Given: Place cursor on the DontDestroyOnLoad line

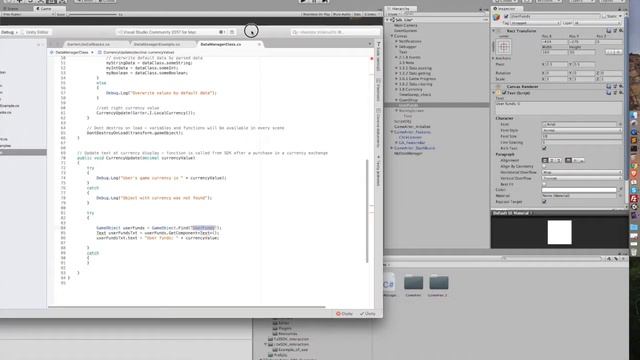Looking at the screenshot, I should tap(135, 133).
